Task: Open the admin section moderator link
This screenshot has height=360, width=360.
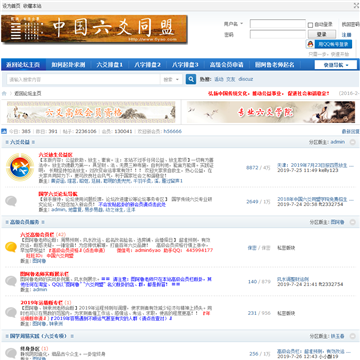Action: tap(337, 142)
